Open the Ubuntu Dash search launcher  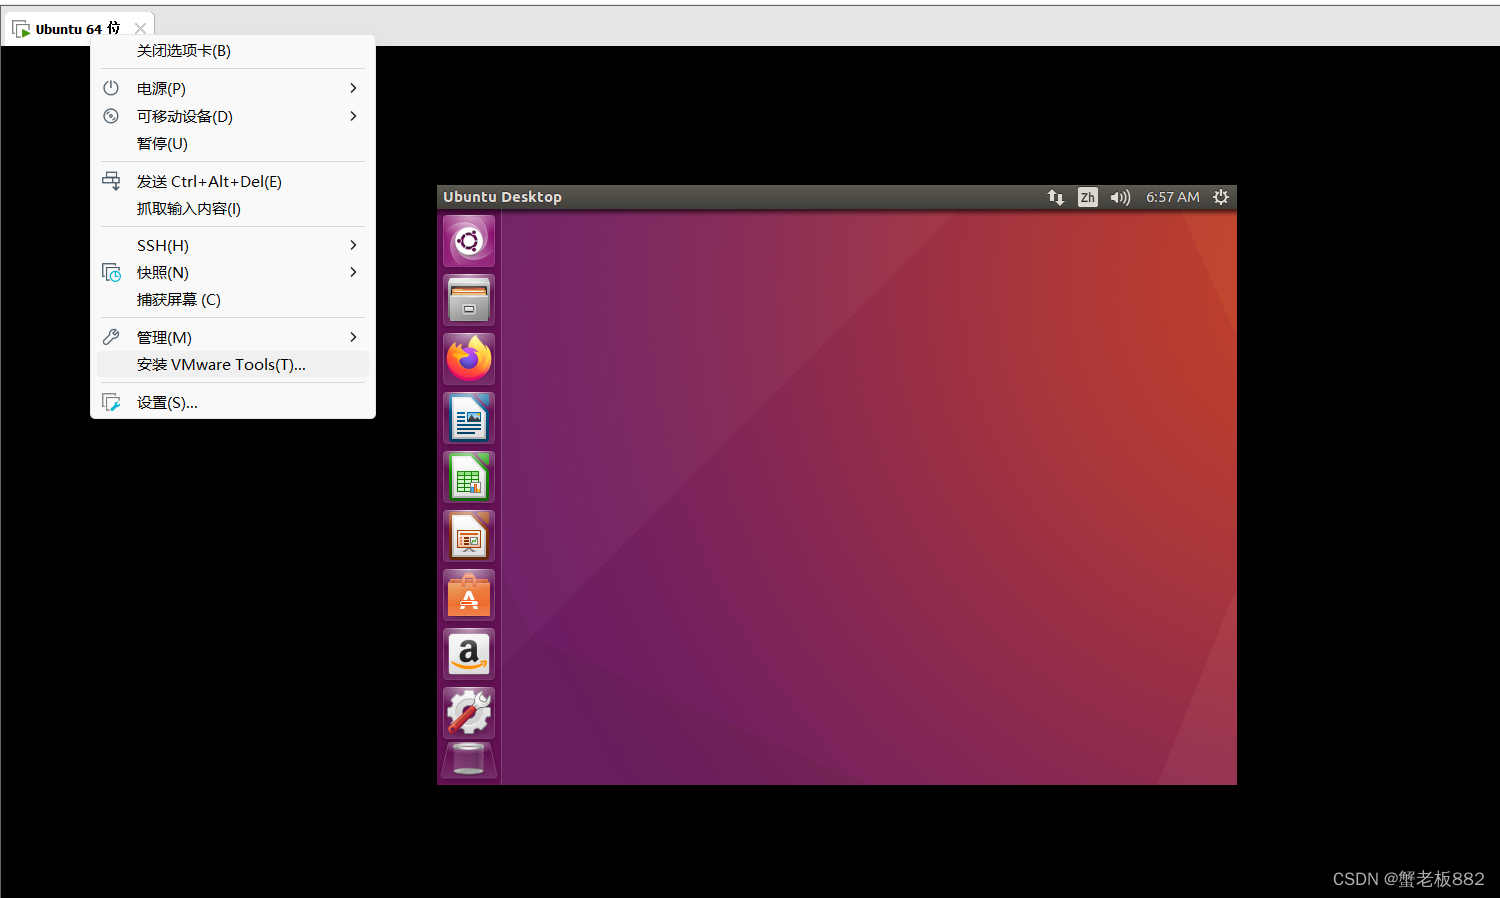pyautogui.click(x=469, y=241)
